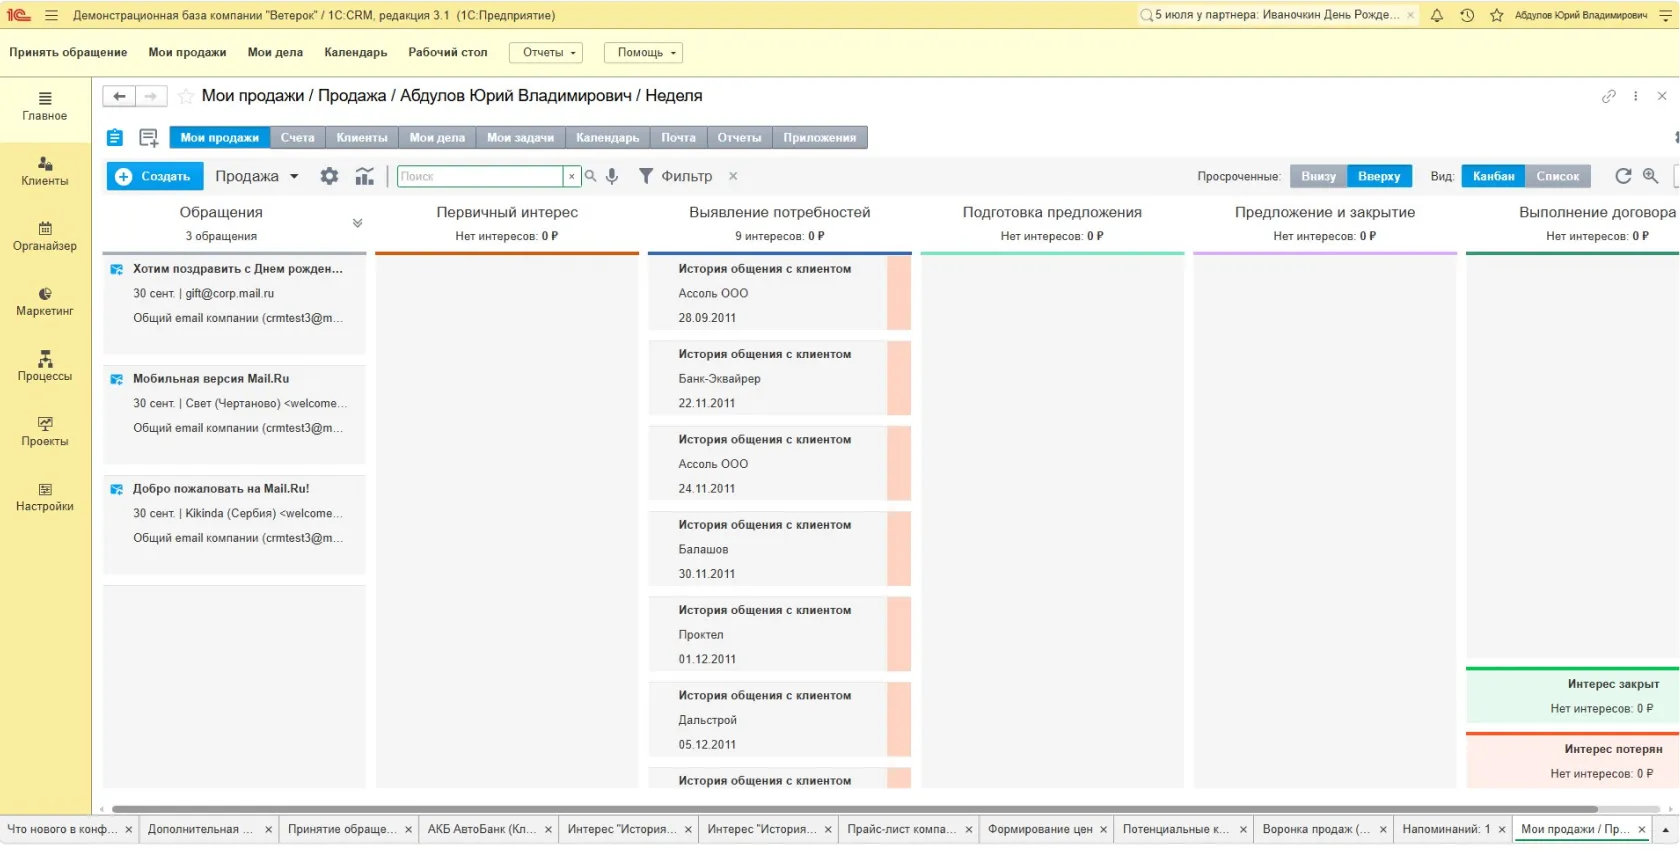The image size is (1680, 855).
Task: Expand the Отчеты dropdown in the top menu
Action: click(546, 53)
